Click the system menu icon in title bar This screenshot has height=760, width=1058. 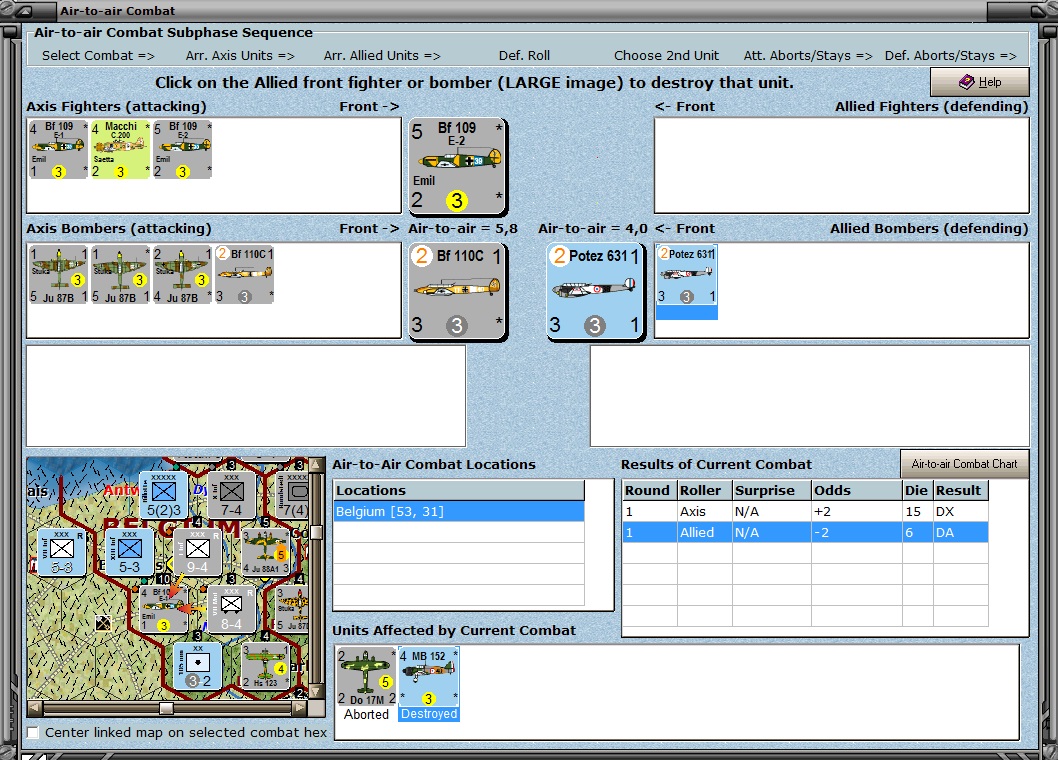point(23,11)
